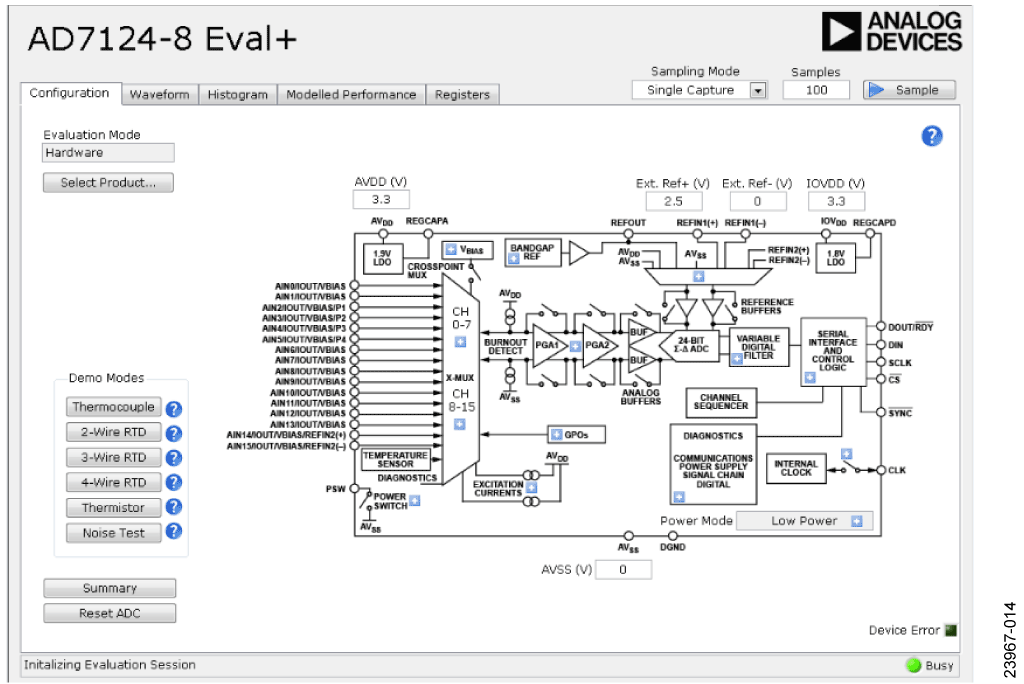Toggle the Bandgap Ref settings icon
1024x684 pixels.
514,259
